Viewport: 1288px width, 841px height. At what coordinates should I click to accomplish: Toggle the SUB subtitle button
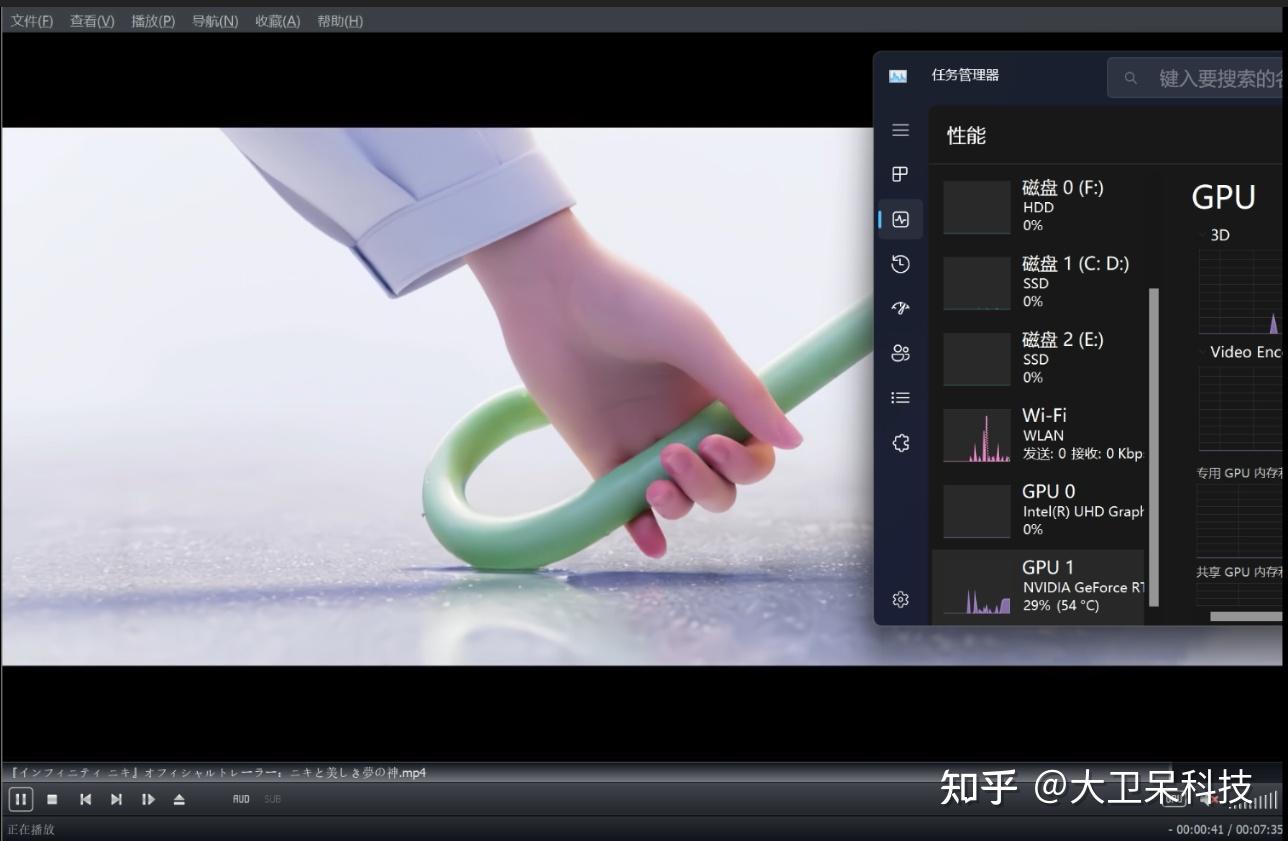[x=271, y=799]
